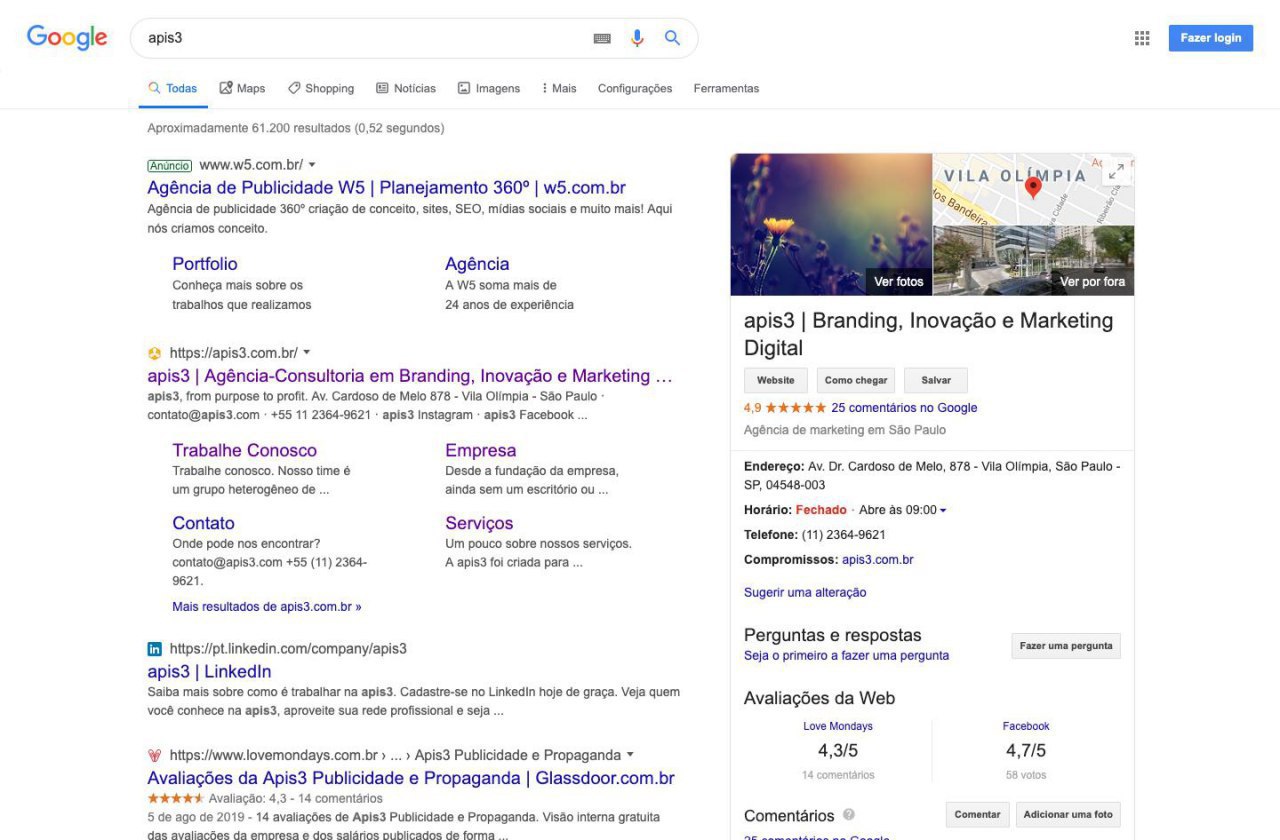Open Ver fotos flower thumbnail

pyautogui.click(x=831, y=224)
